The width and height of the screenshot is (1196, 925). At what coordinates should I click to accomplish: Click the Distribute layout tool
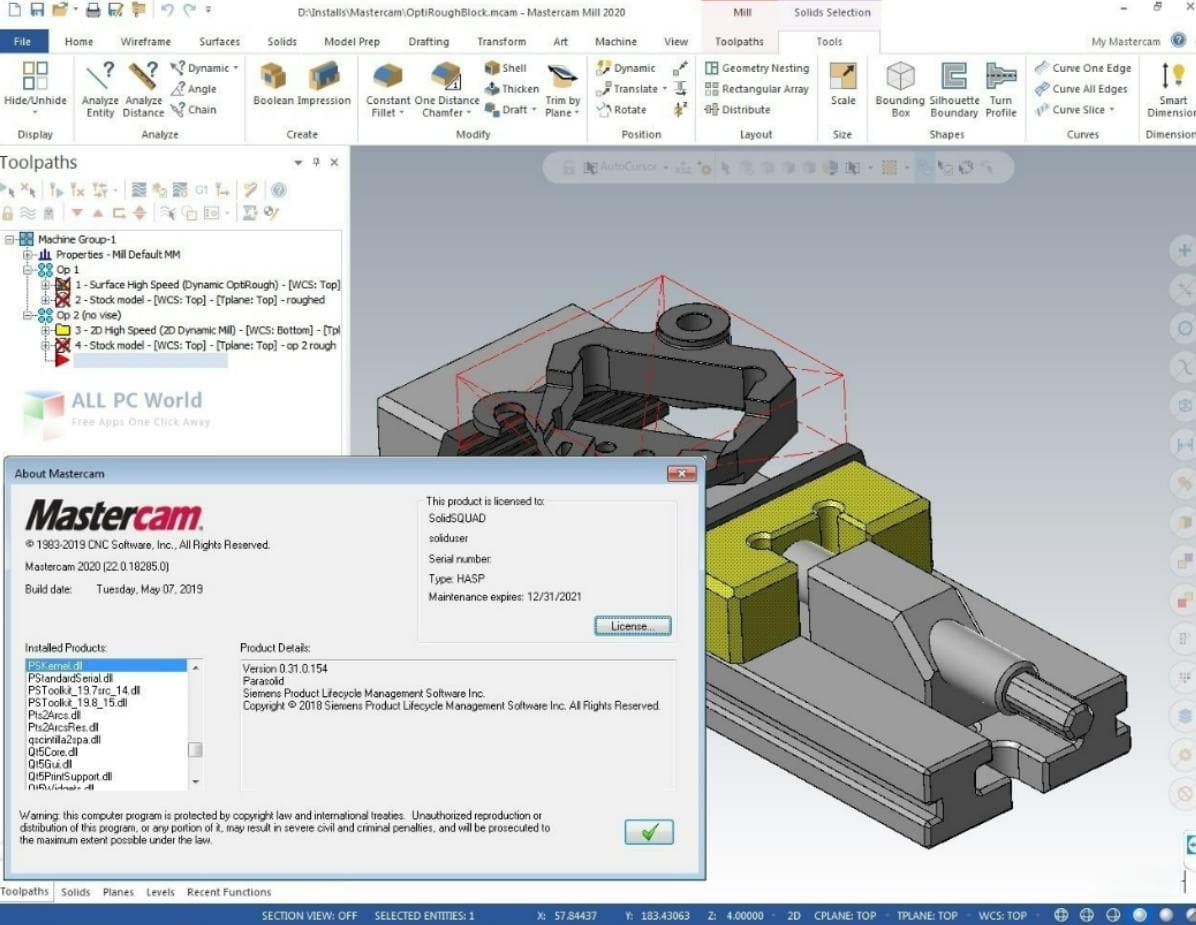(x=738, y=110)
